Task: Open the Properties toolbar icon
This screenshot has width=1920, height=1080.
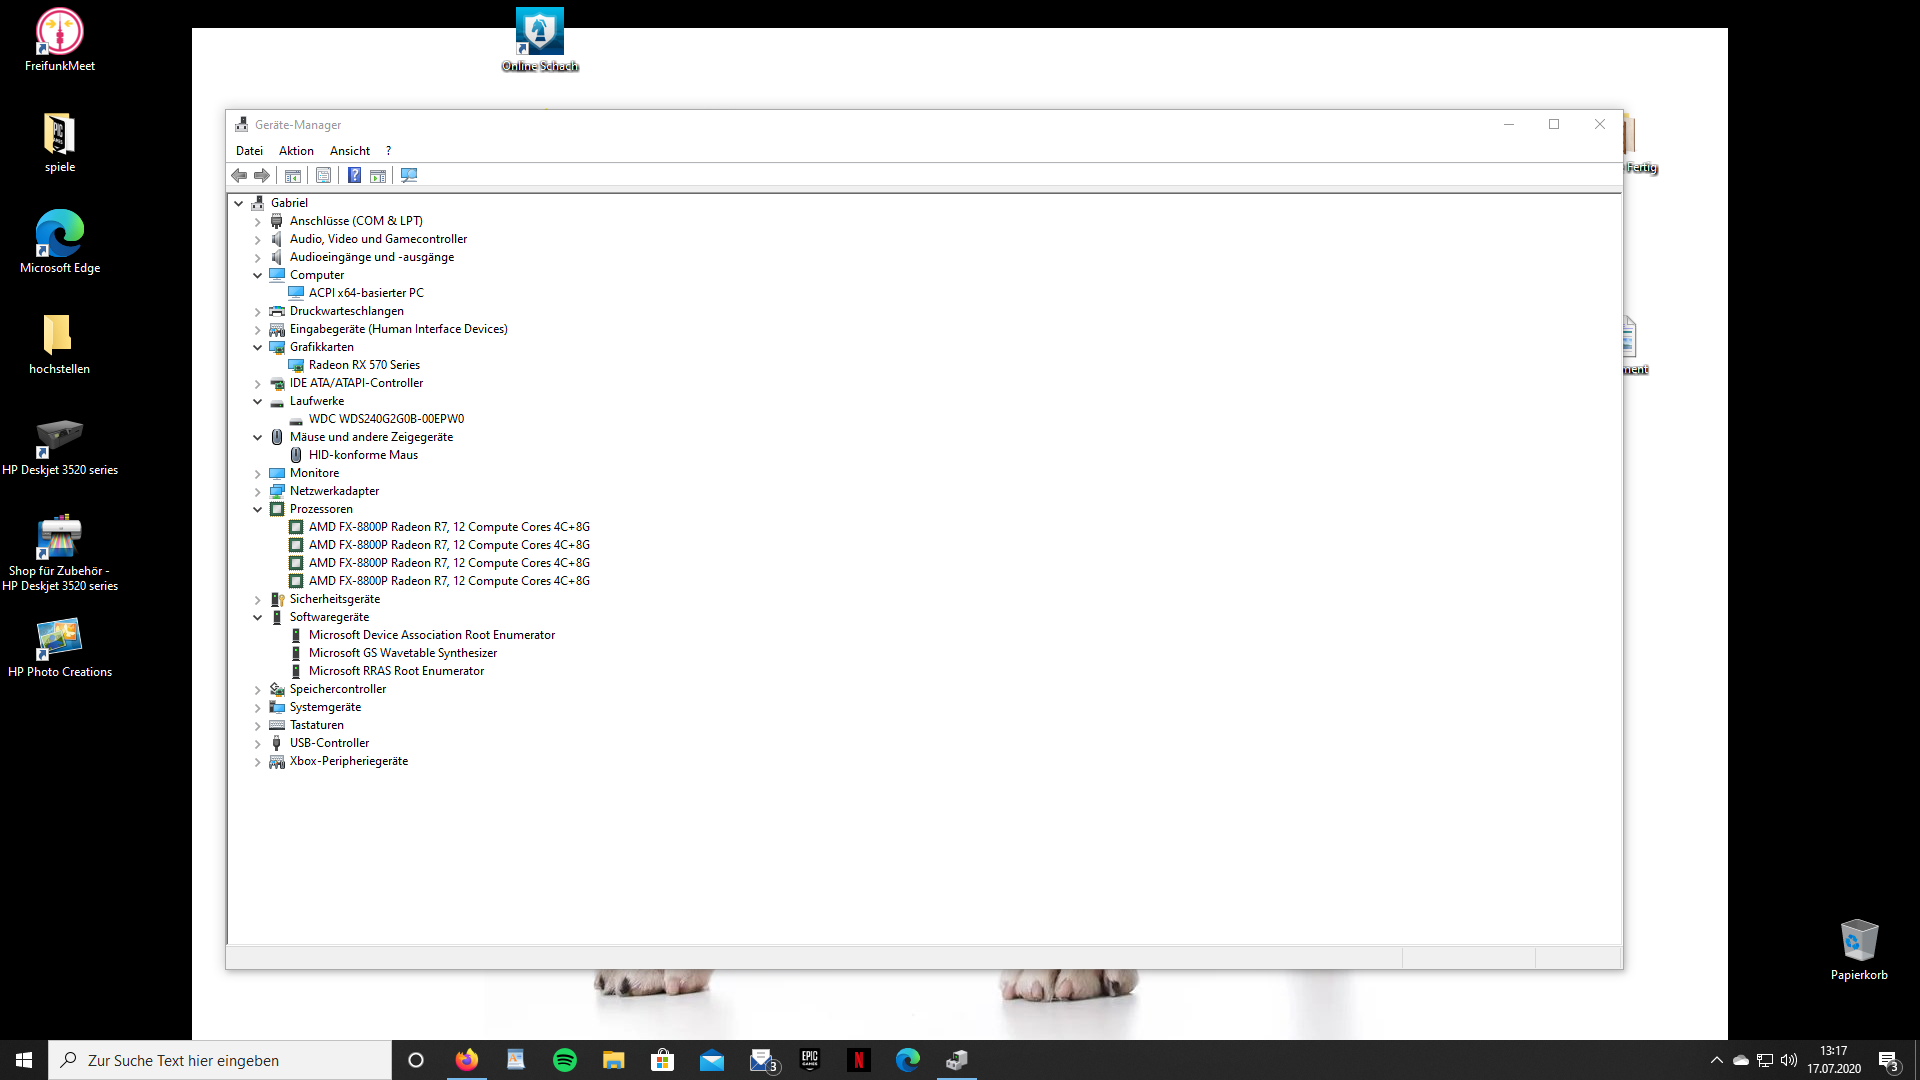Action: 323,176
